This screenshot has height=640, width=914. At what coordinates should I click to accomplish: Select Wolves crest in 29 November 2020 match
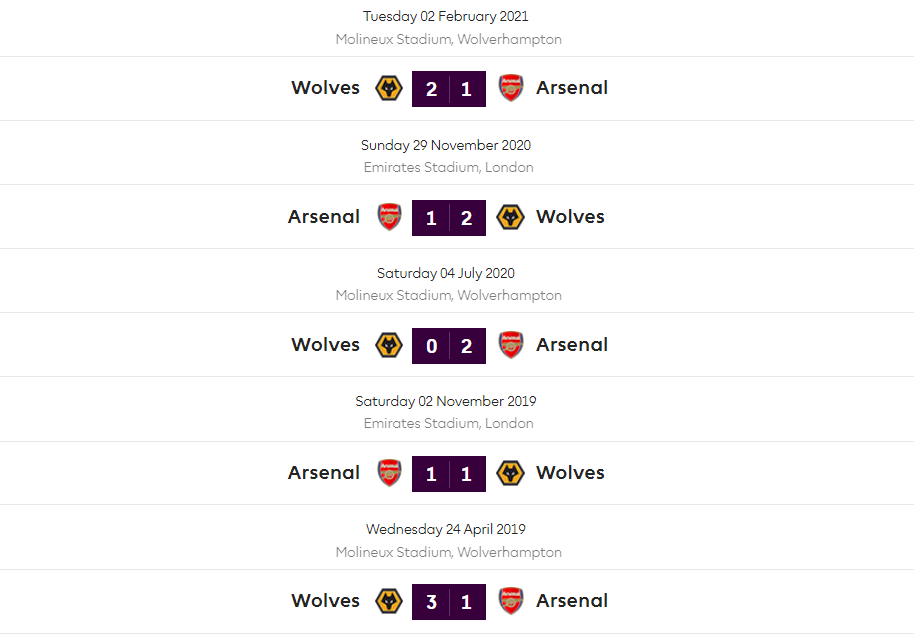click(x=511, y=217)
